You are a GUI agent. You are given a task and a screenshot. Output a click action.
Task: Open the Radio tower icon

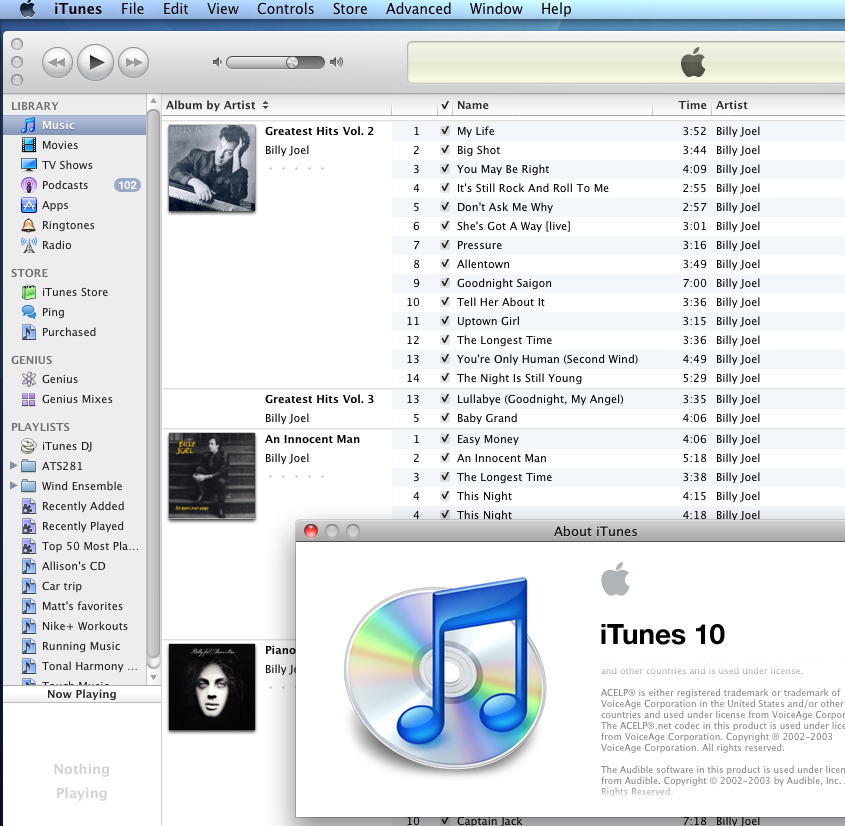(29, 245)
